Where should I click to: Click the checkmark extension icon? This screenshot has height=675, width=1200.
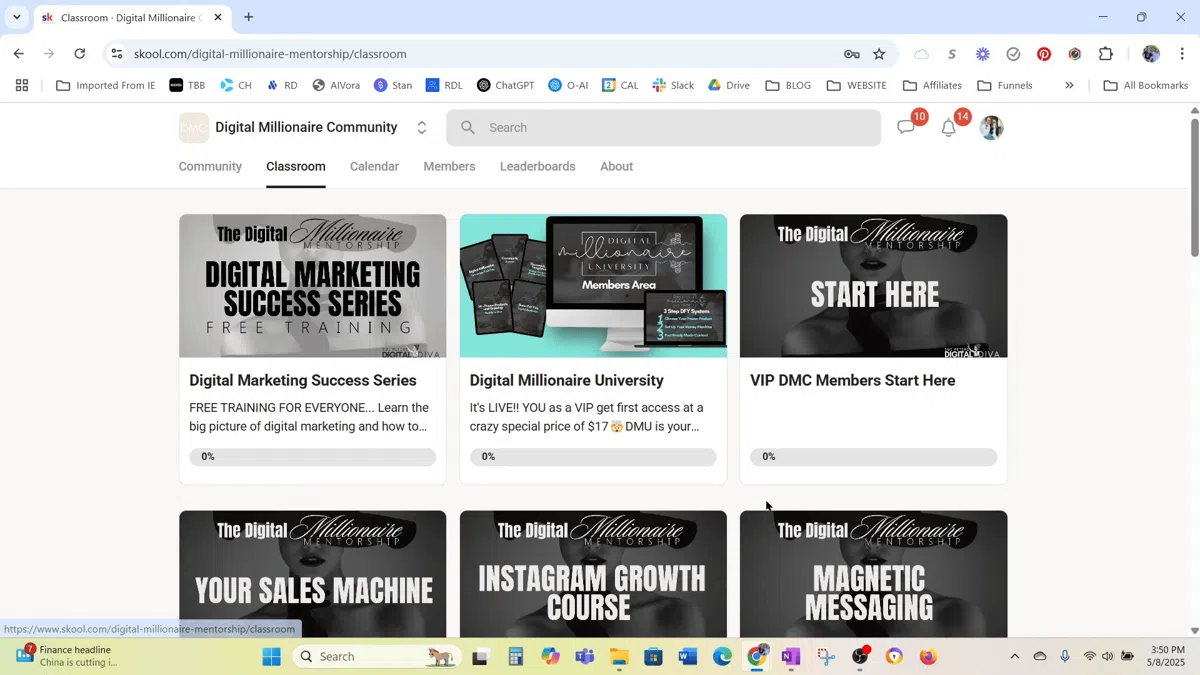[1013, 54]
